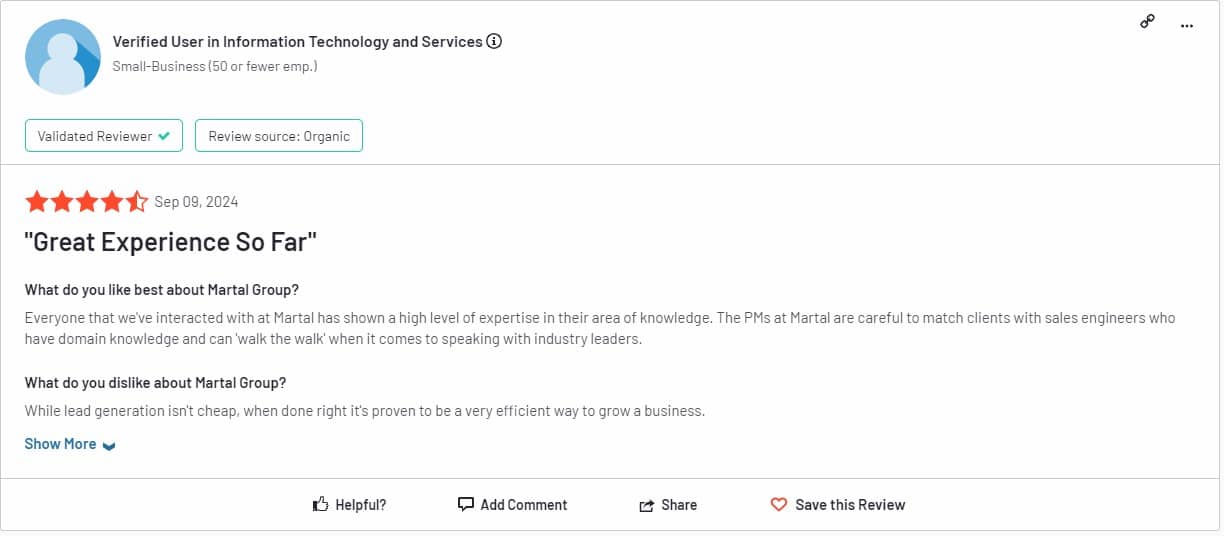The image size is (1224, 536).
Task: Click the Helpful? button label
Action: tap(361, 505)
